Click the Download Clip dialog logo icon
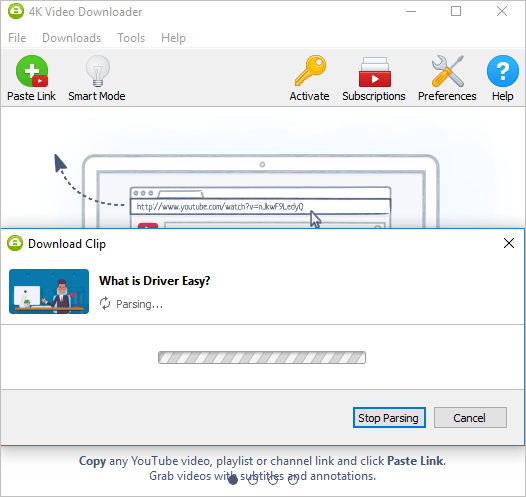Image resolution: width=526 pixels, height=497 pixels. tap(15, 243)
